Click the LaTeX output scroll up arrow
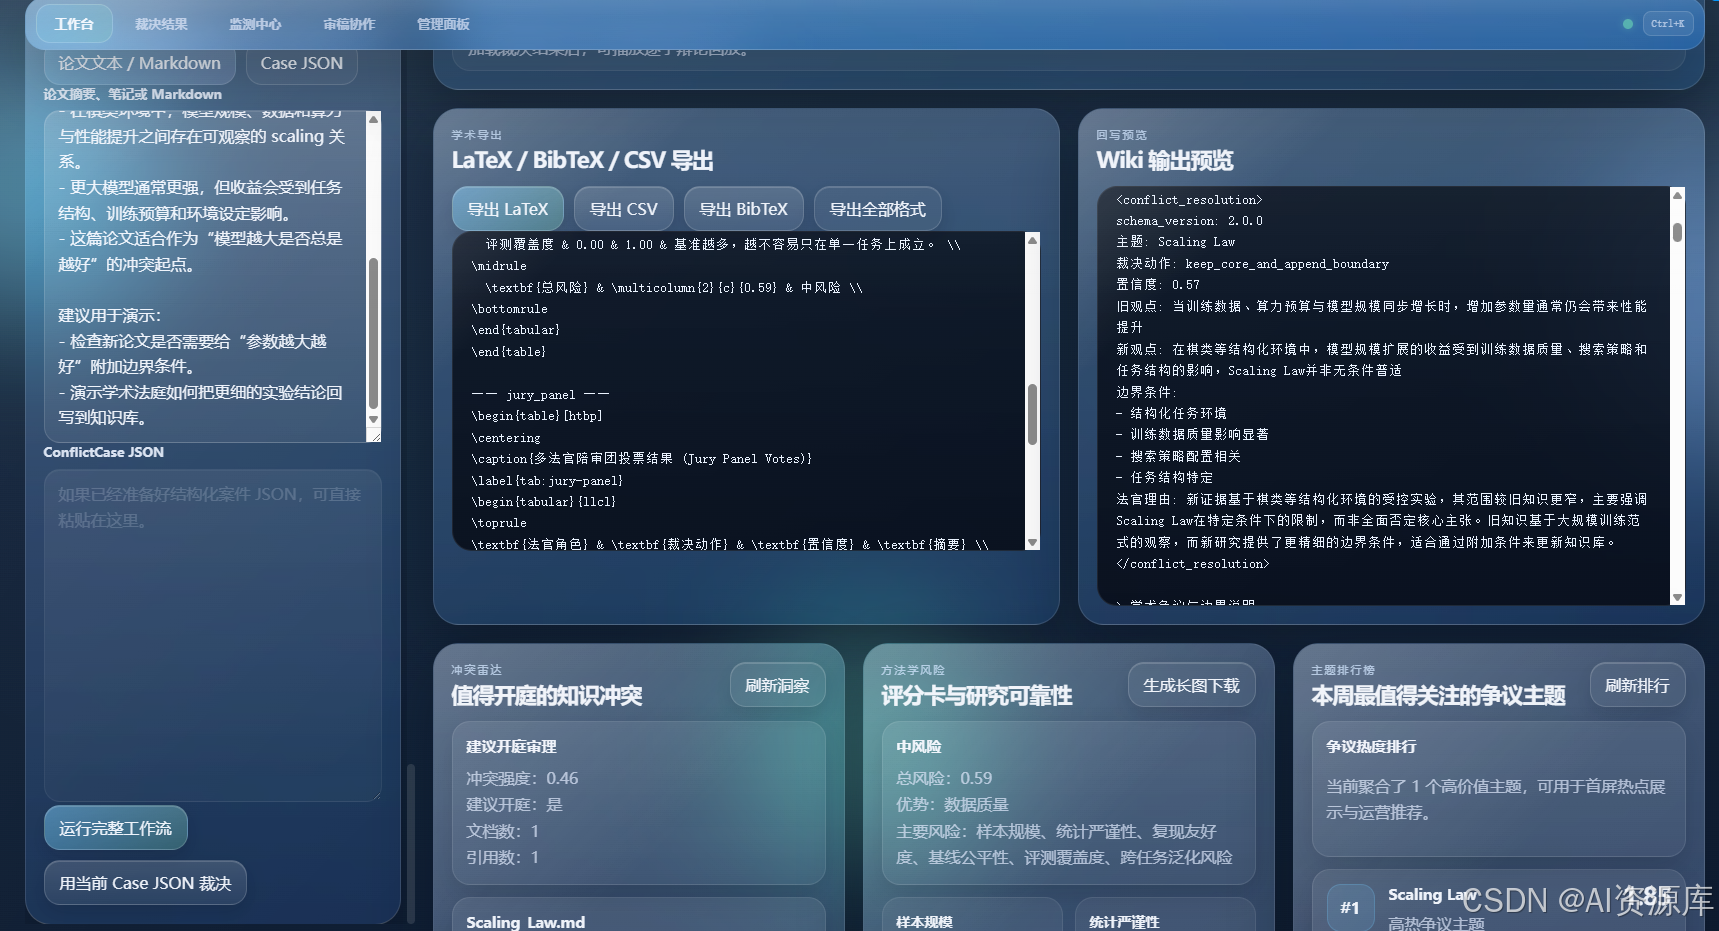The image size is (1719, 931). (x=1032, y=240)
